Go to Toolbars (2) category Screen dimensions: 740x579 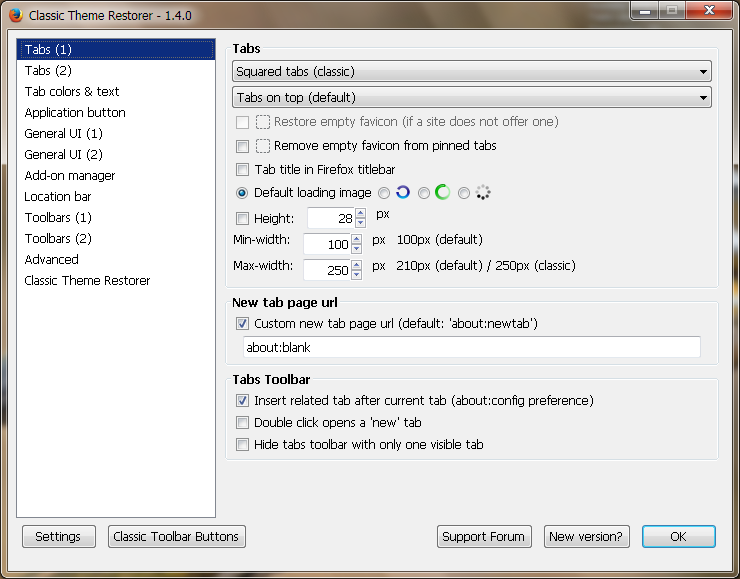coord(116,239)
